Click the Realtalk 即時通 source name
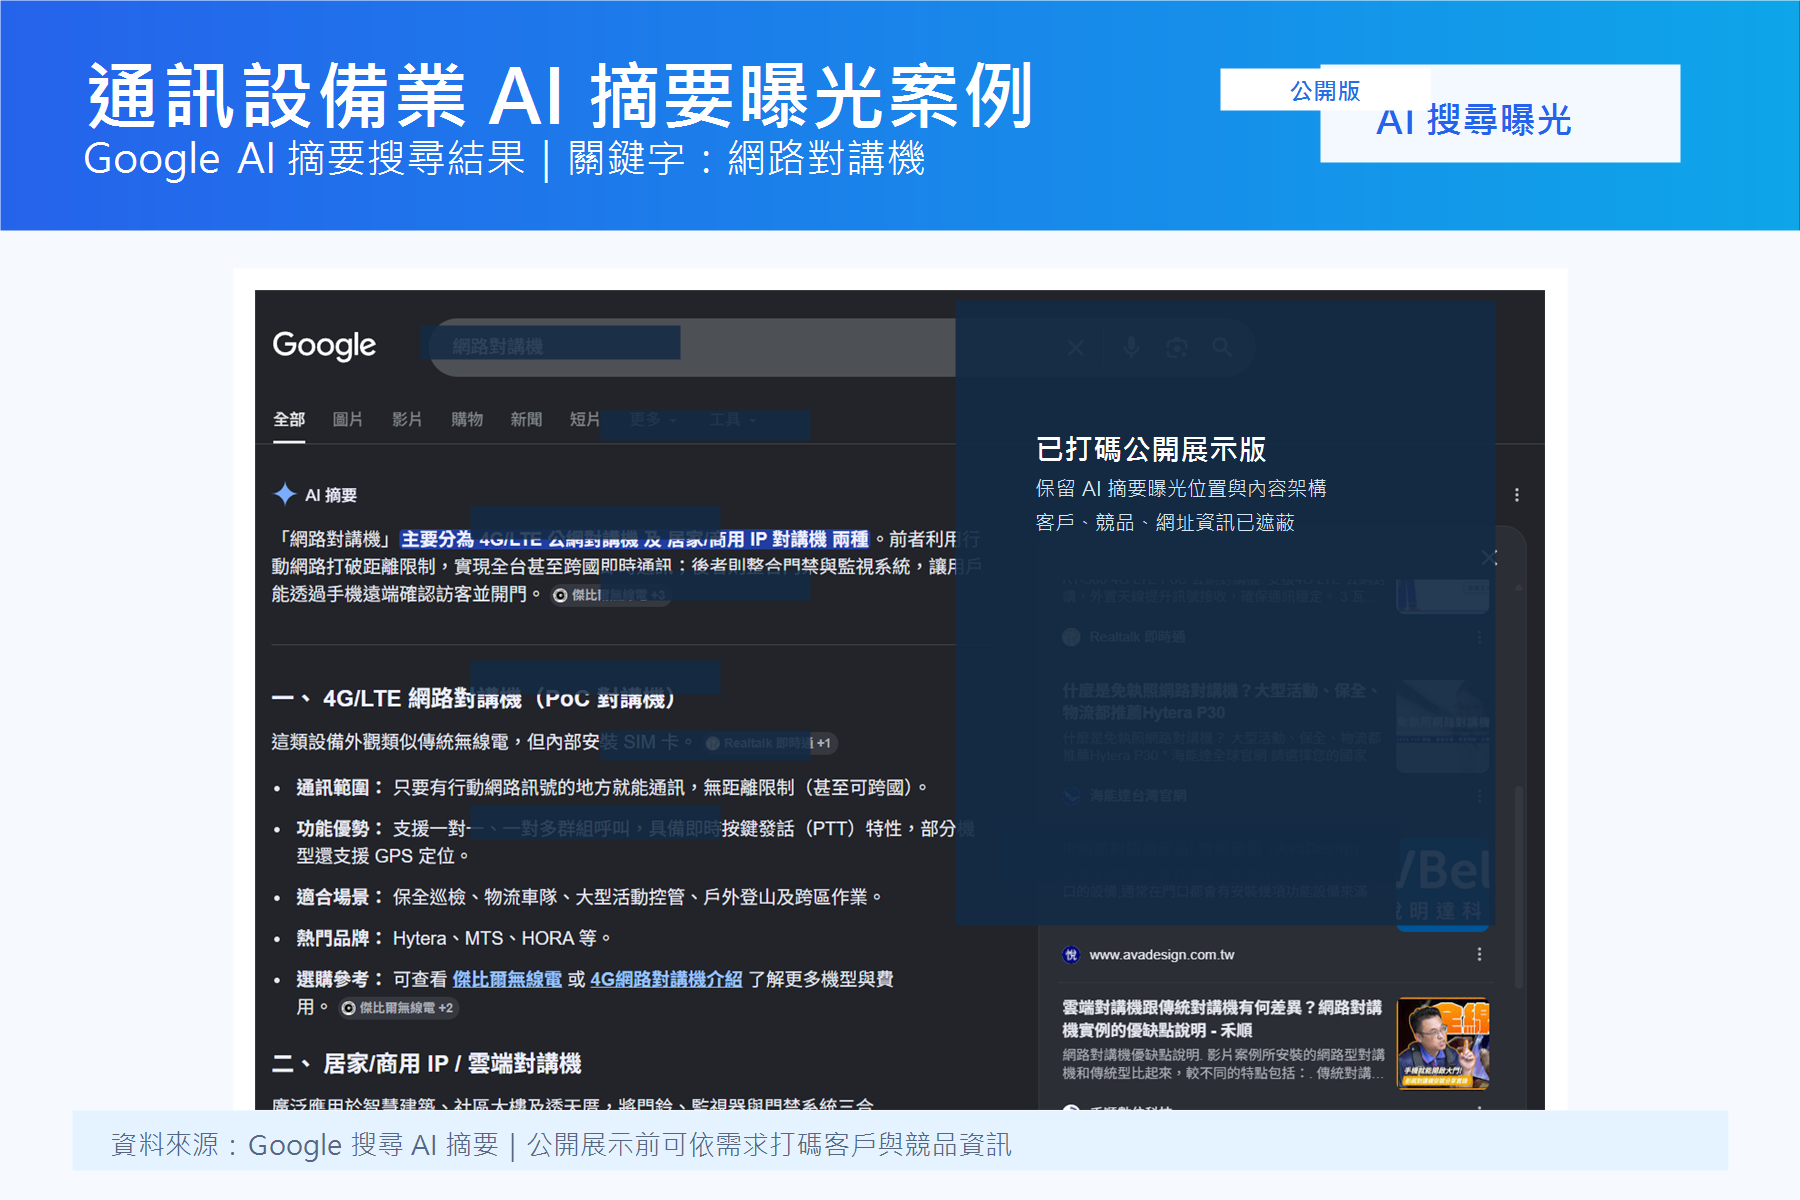This screenshot has width=1800, height=1200. [1137, 637]
